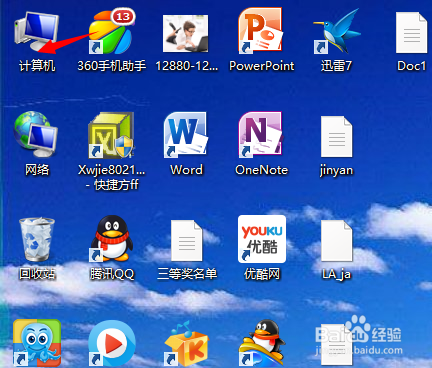Open the blue play-button video player shortcut
This screenshot has width=432, height=368.
[112, 344]
